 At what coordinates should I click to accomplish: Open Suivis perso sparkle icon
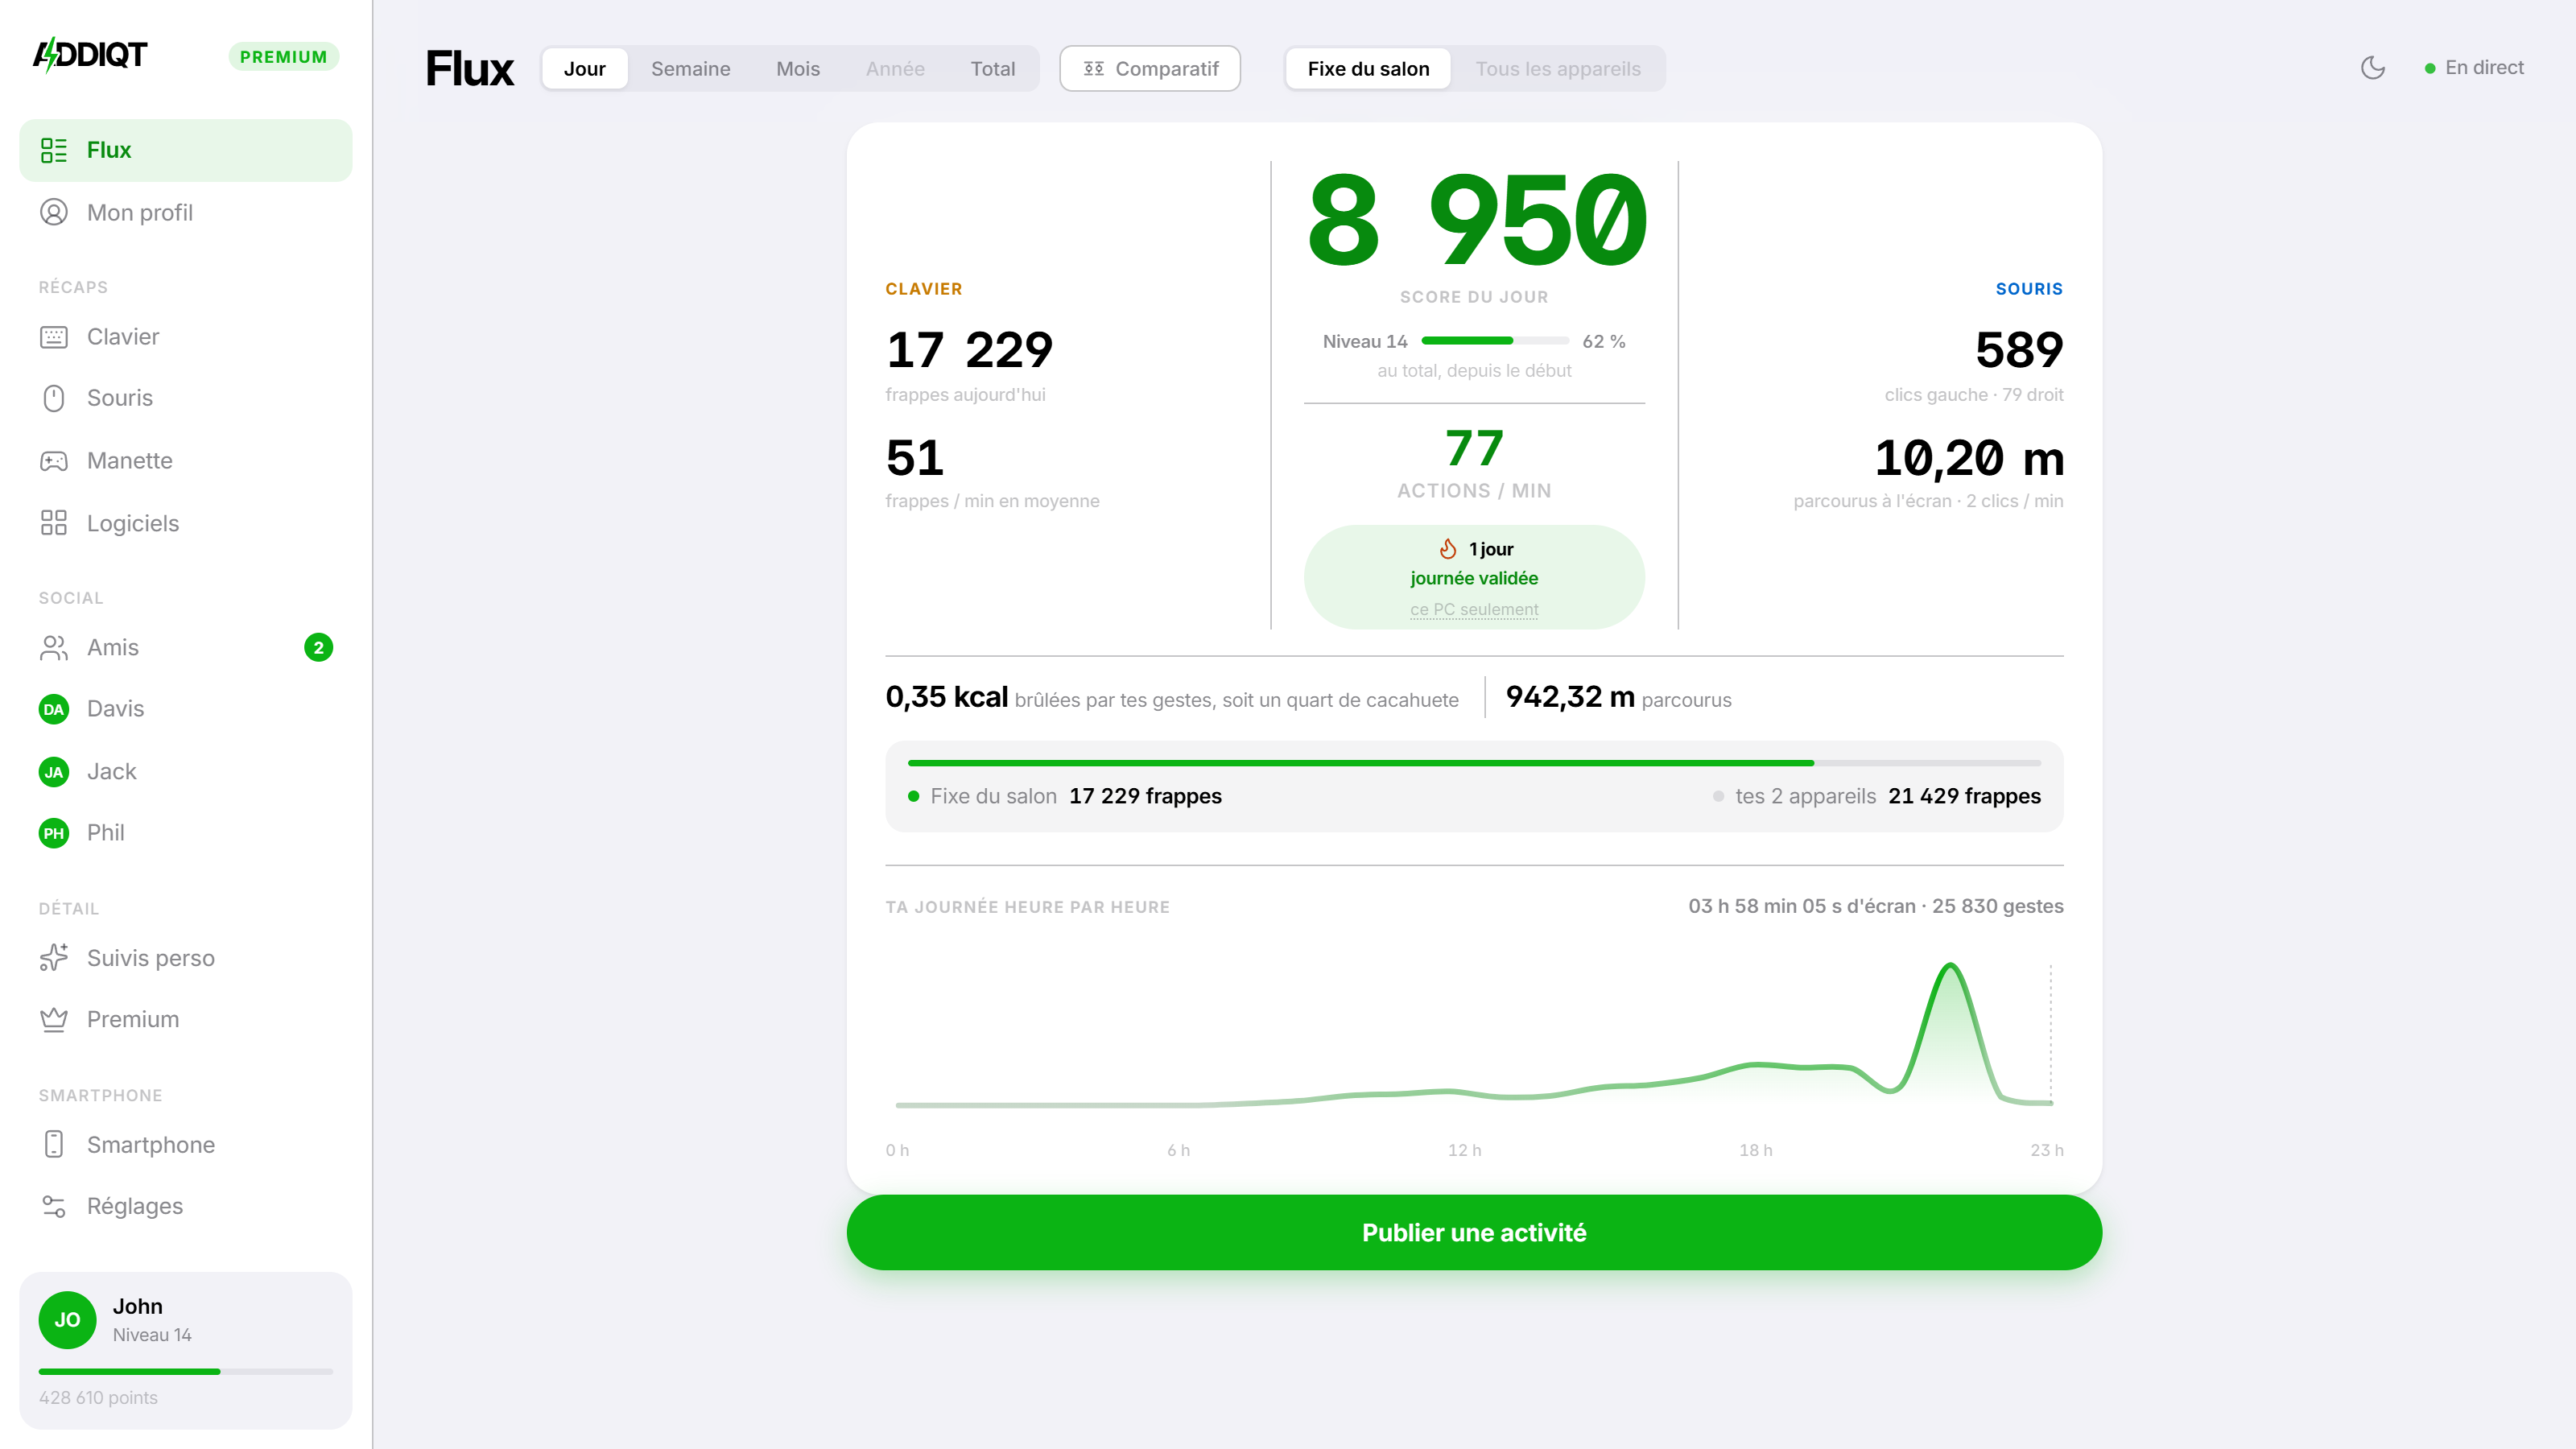coord(54,958)
